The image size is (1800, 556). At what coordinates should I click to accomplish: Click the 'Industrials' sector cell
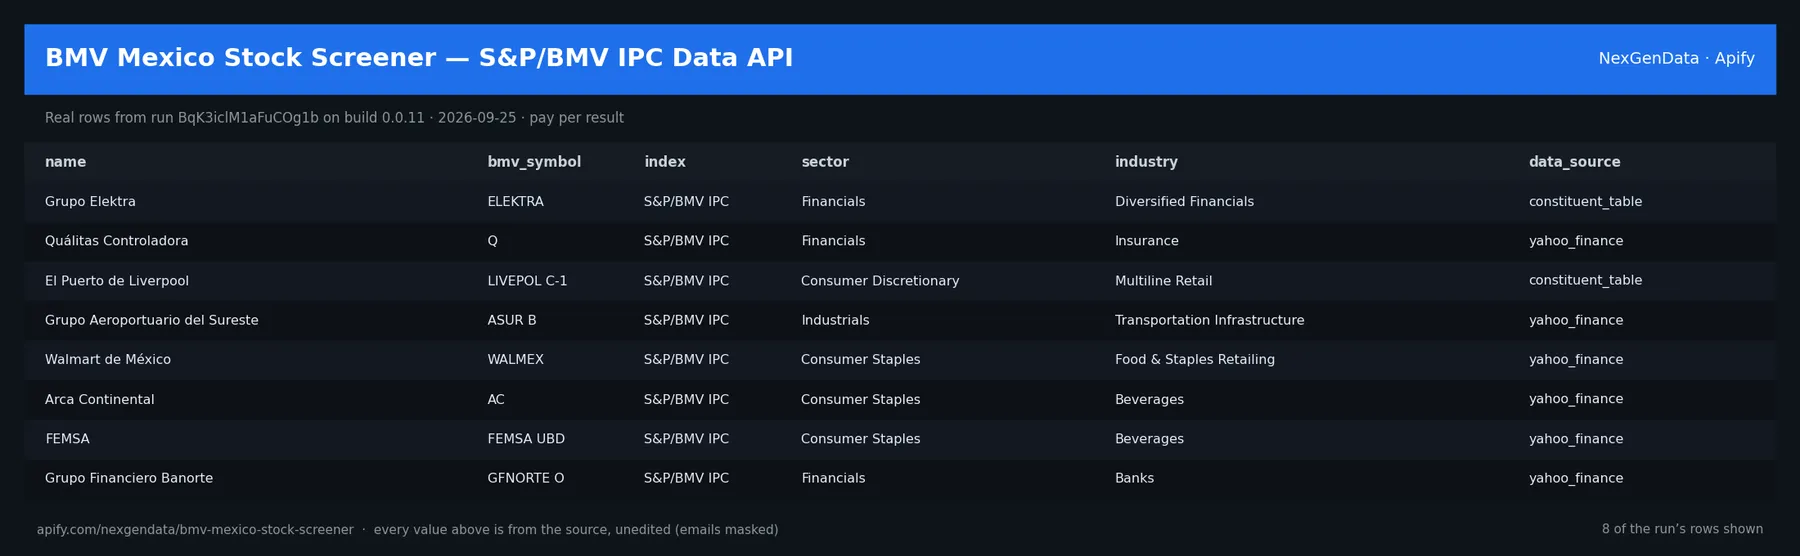(x=835, y=320)
